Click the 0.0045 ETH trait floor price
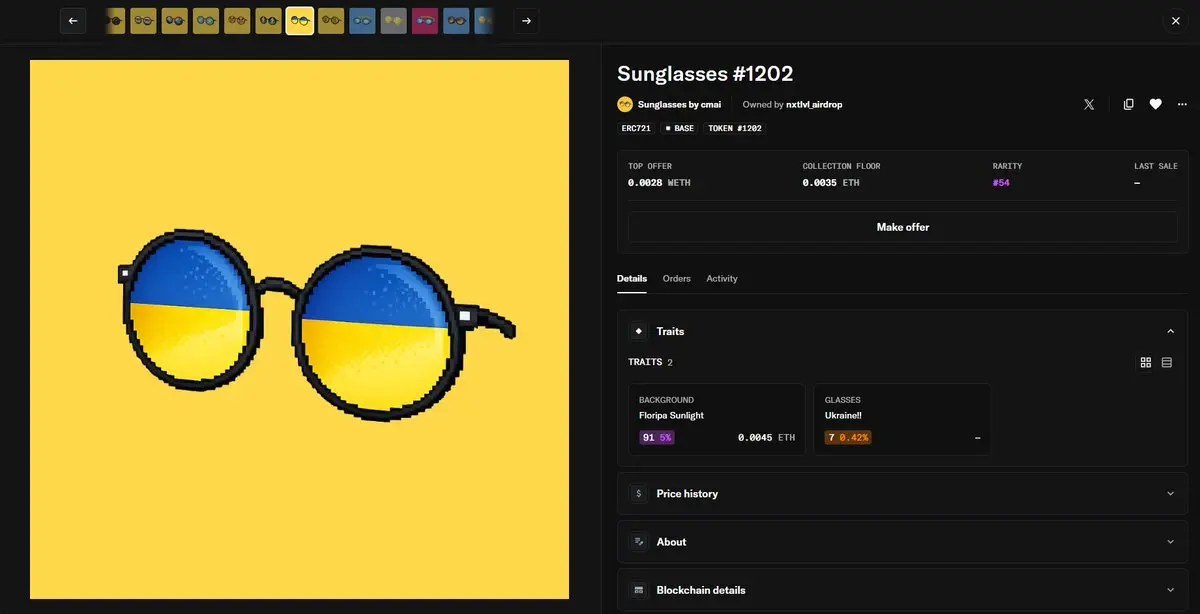The height and width of the screenshot is (614, 1200). (766, 437)
